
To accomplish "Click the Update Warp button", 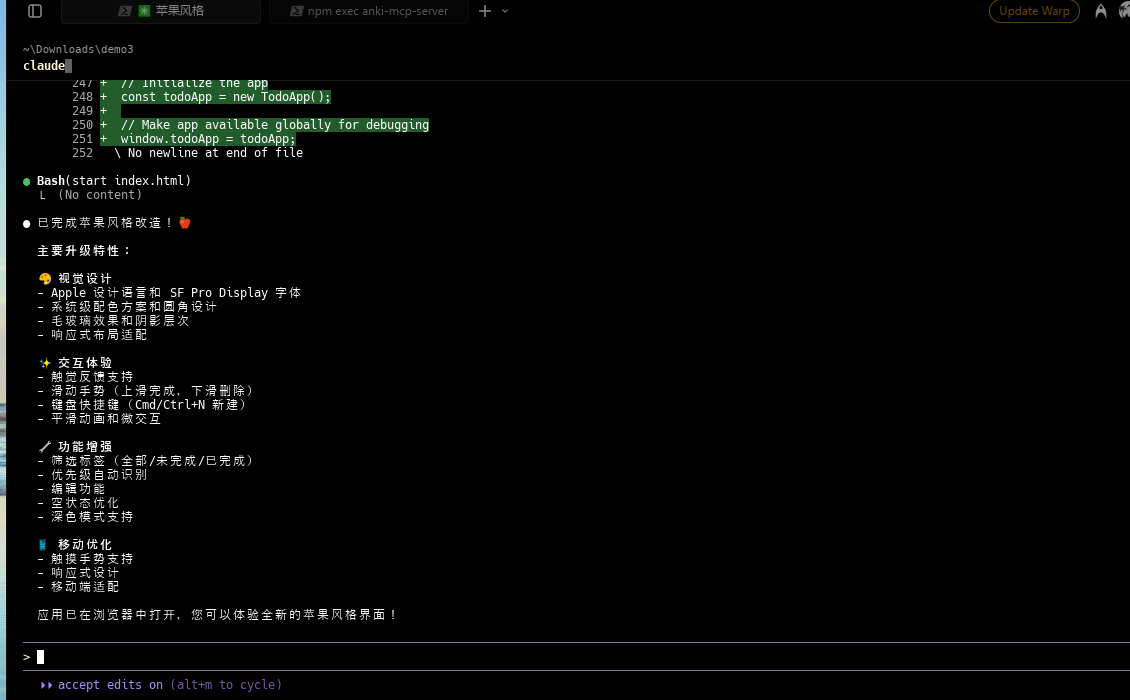I will tap(1033, 11).
